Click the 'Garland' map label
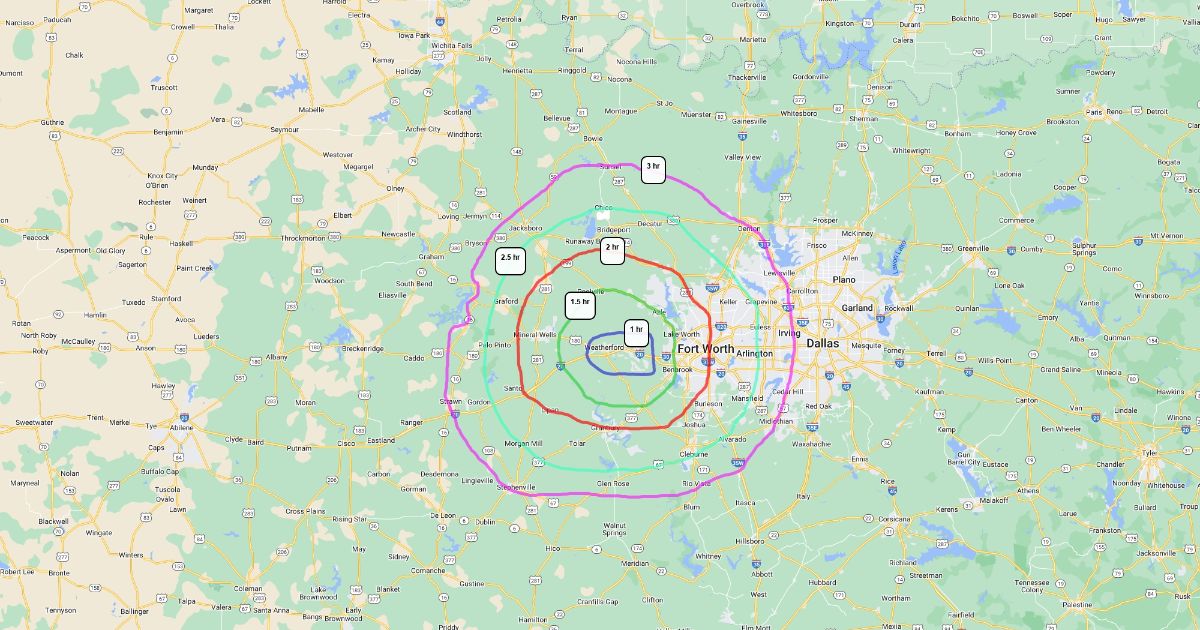Image resolution: width=1200 pixels, height=630 pixels. pyautogui.click(x=857, y=308)
